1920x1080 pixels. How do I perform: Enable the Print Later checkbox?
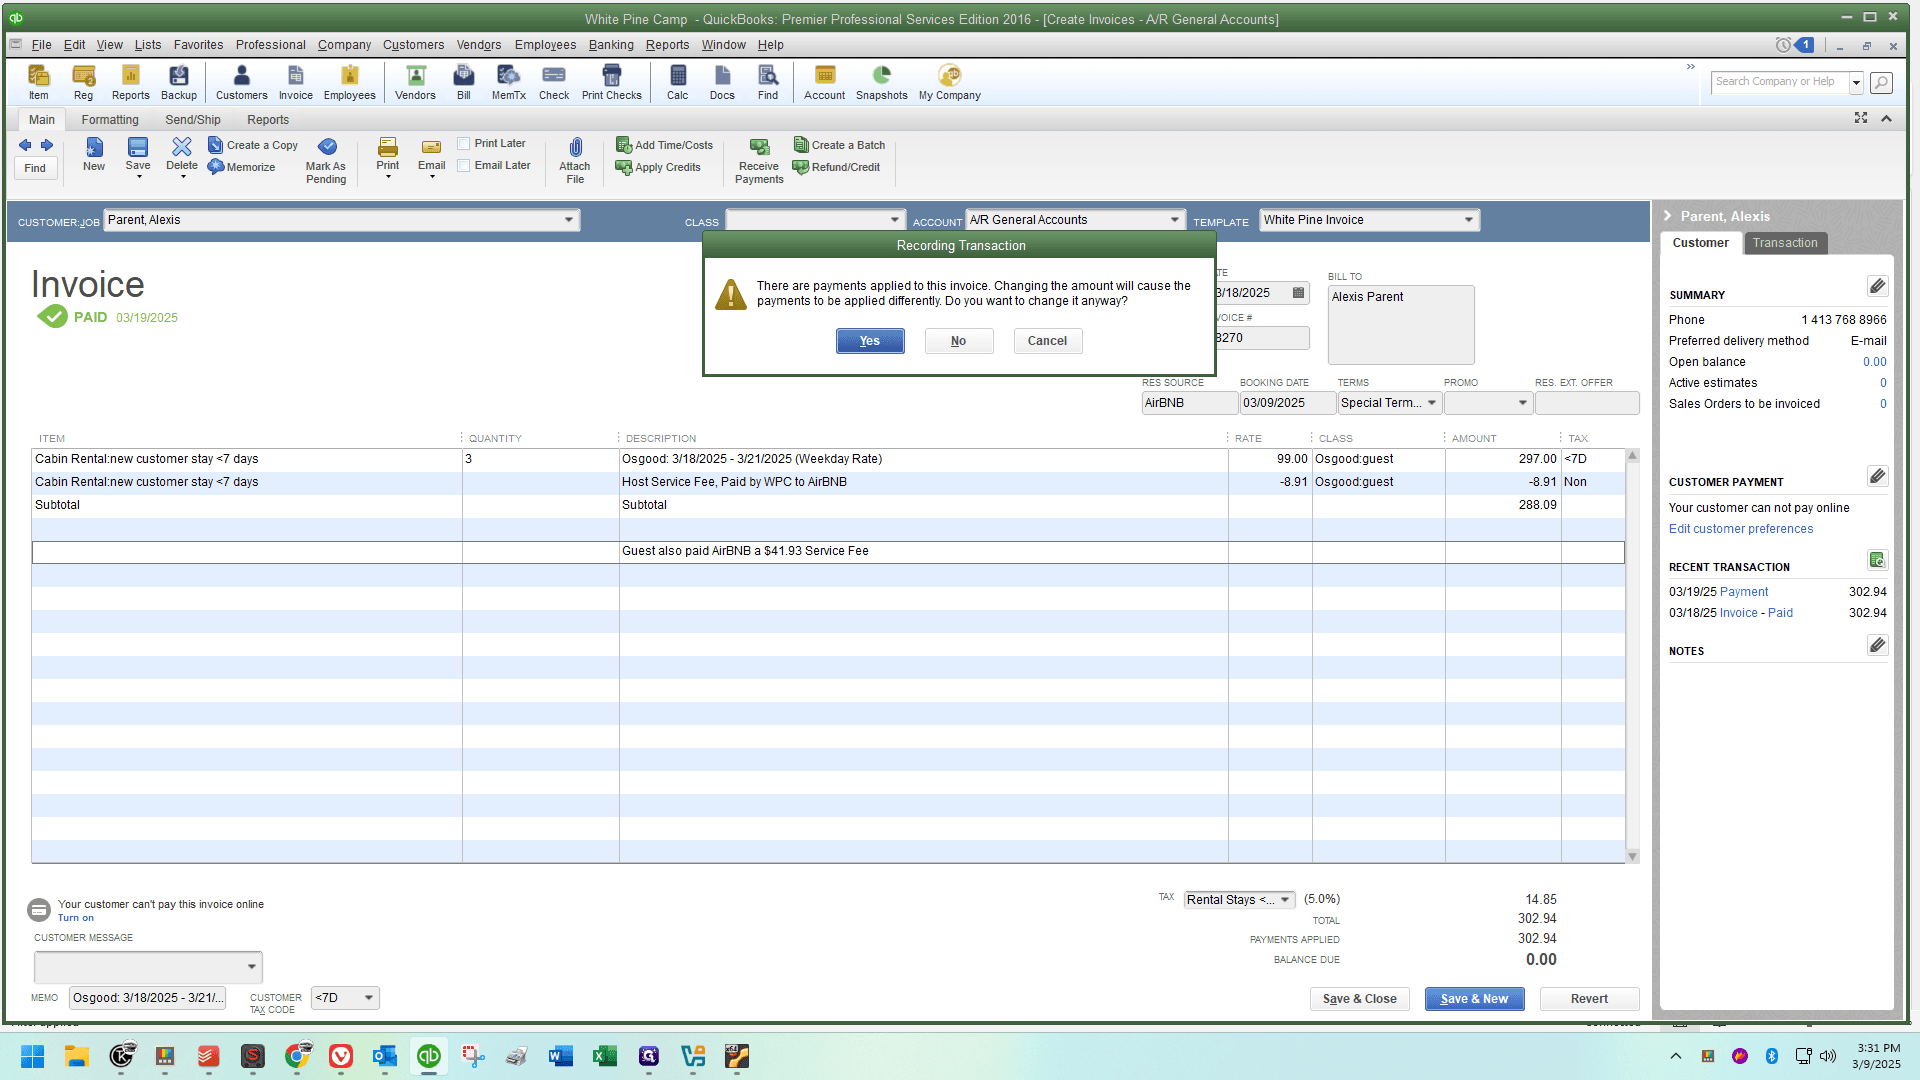pos(464,144)
